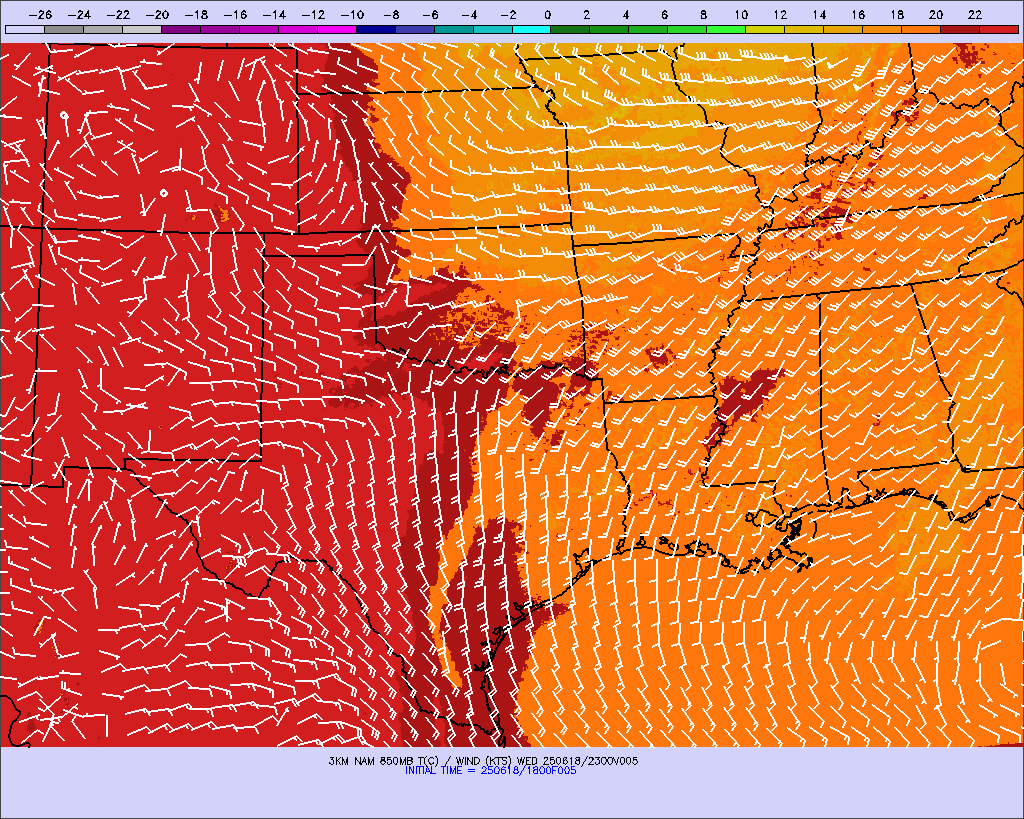Viewport: 1024px width, 819px height.
Task: Click the -14 scale label
Action: pyautogui.click(x=274, y=14)
